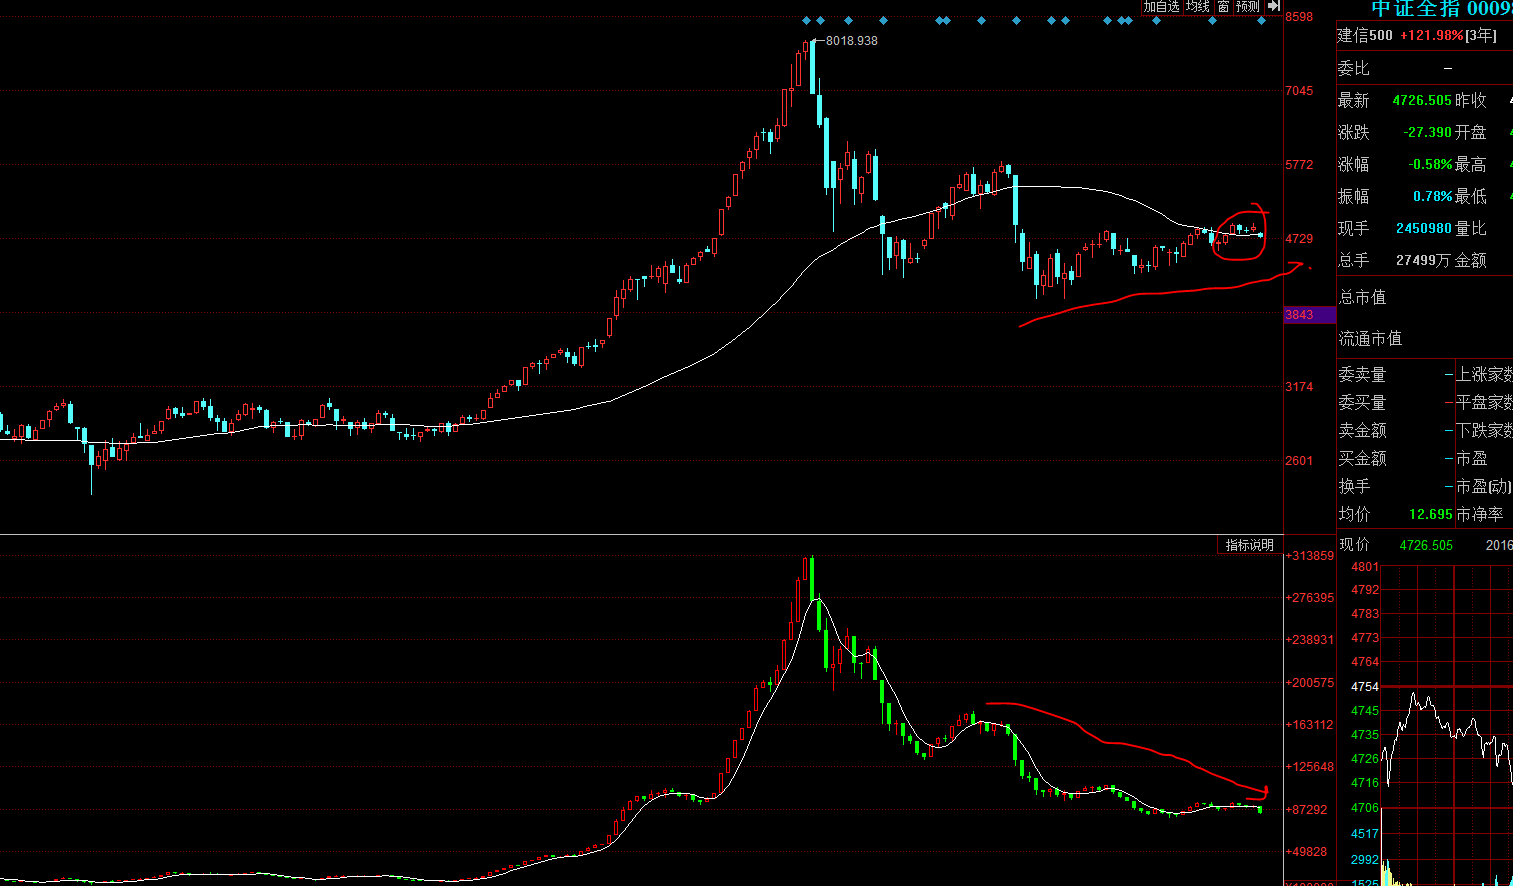Click the 现价 value 4726.505
Screen dimensions: 1513x886
coord(1426,545)
